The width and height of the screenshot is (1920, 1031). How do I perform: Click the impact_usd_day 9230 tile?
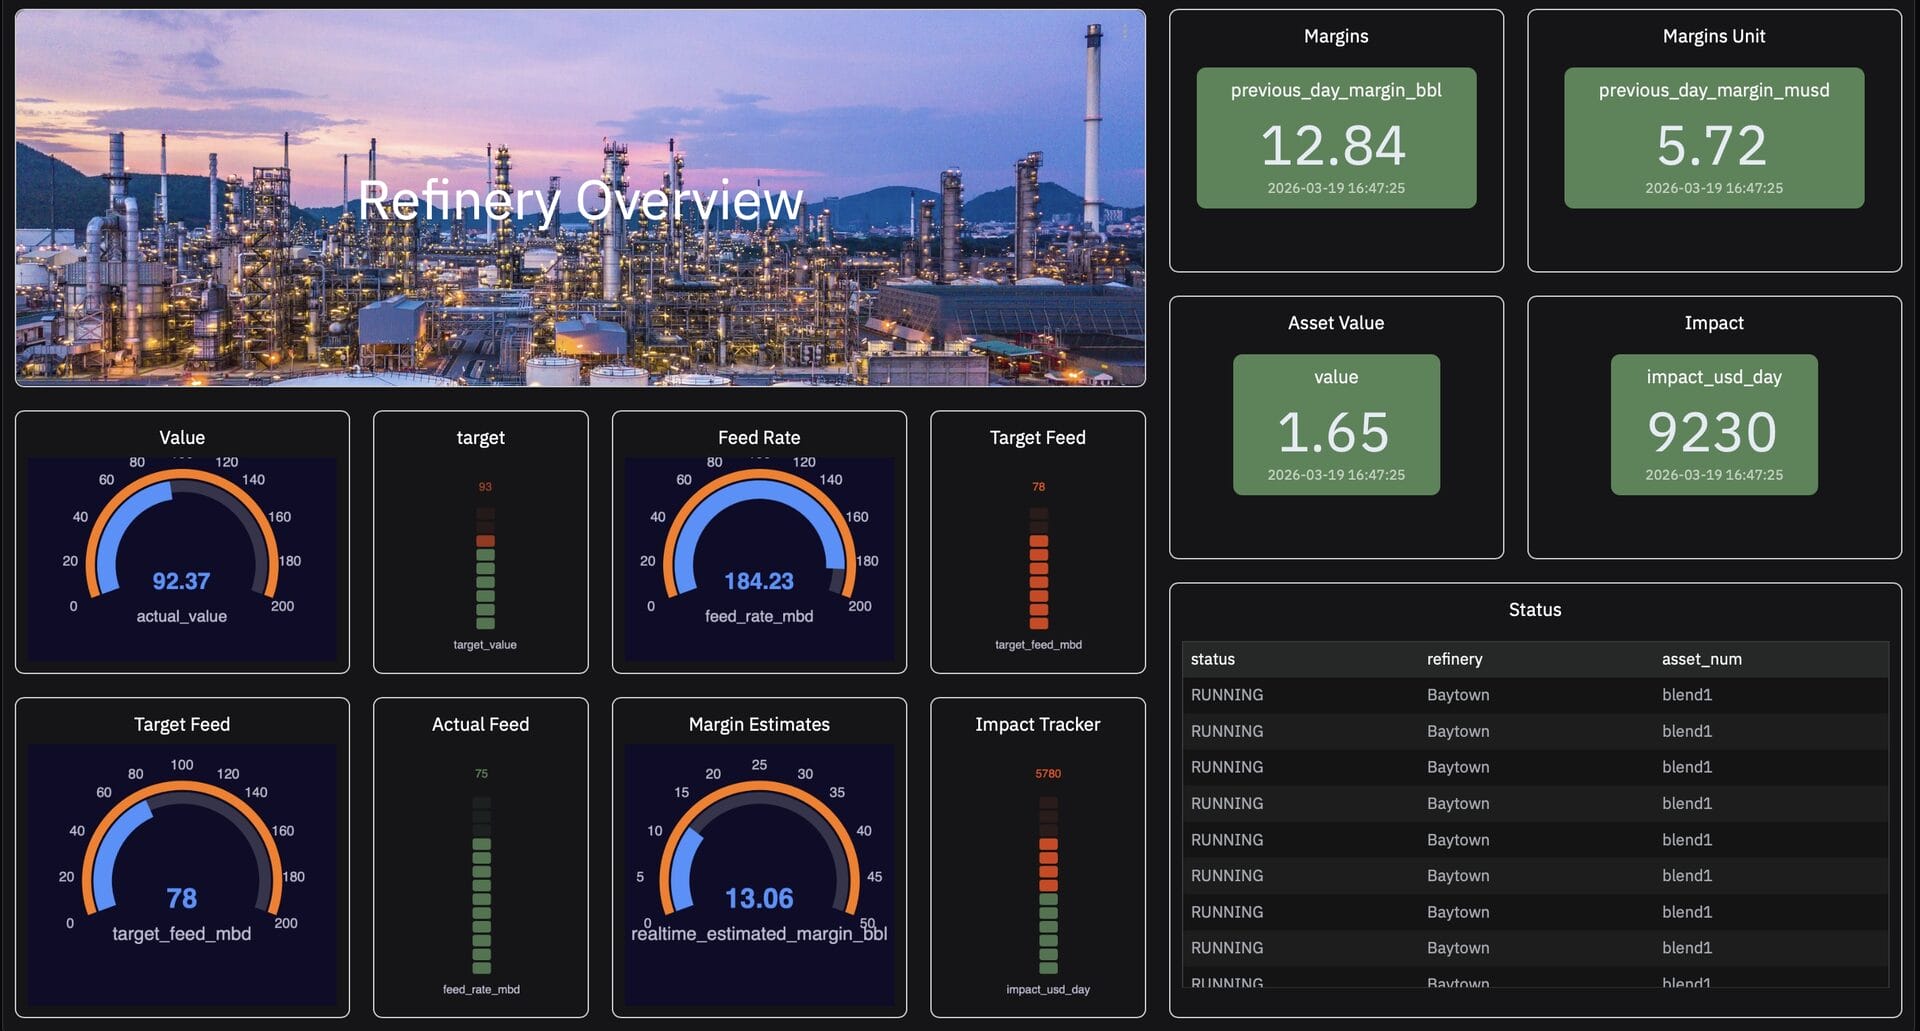[1713, 425]
